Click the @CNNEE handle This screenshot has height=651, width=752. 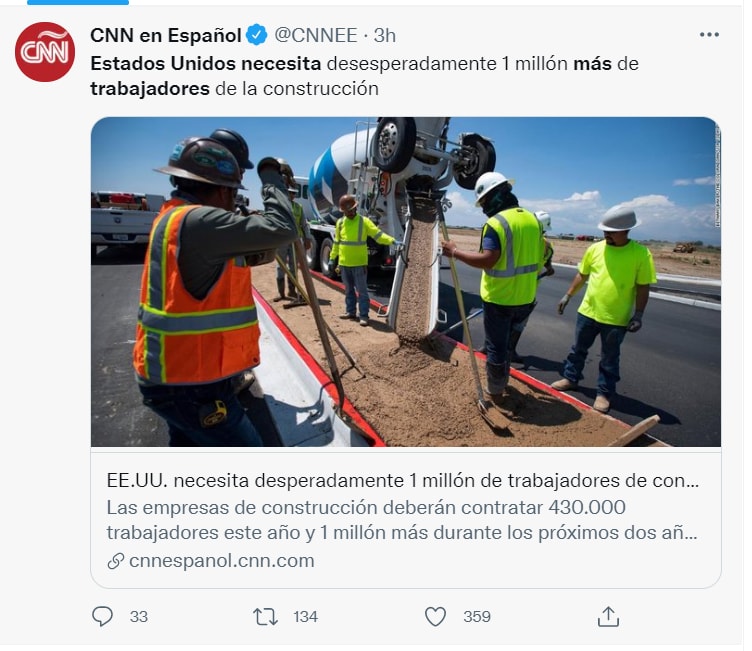(x=316, y=35)
